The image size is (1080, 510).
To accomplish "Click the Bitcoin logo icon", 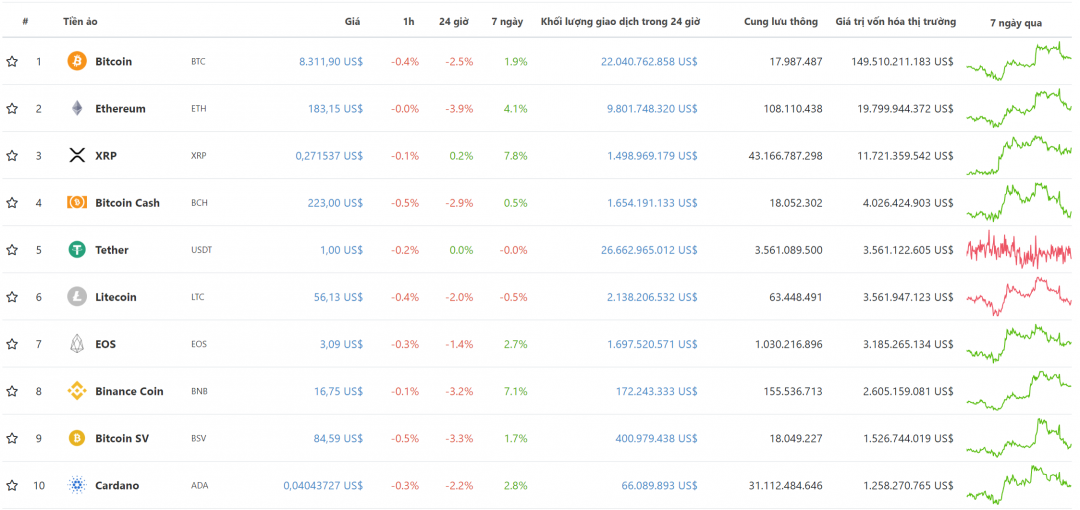I will (77, 61).
